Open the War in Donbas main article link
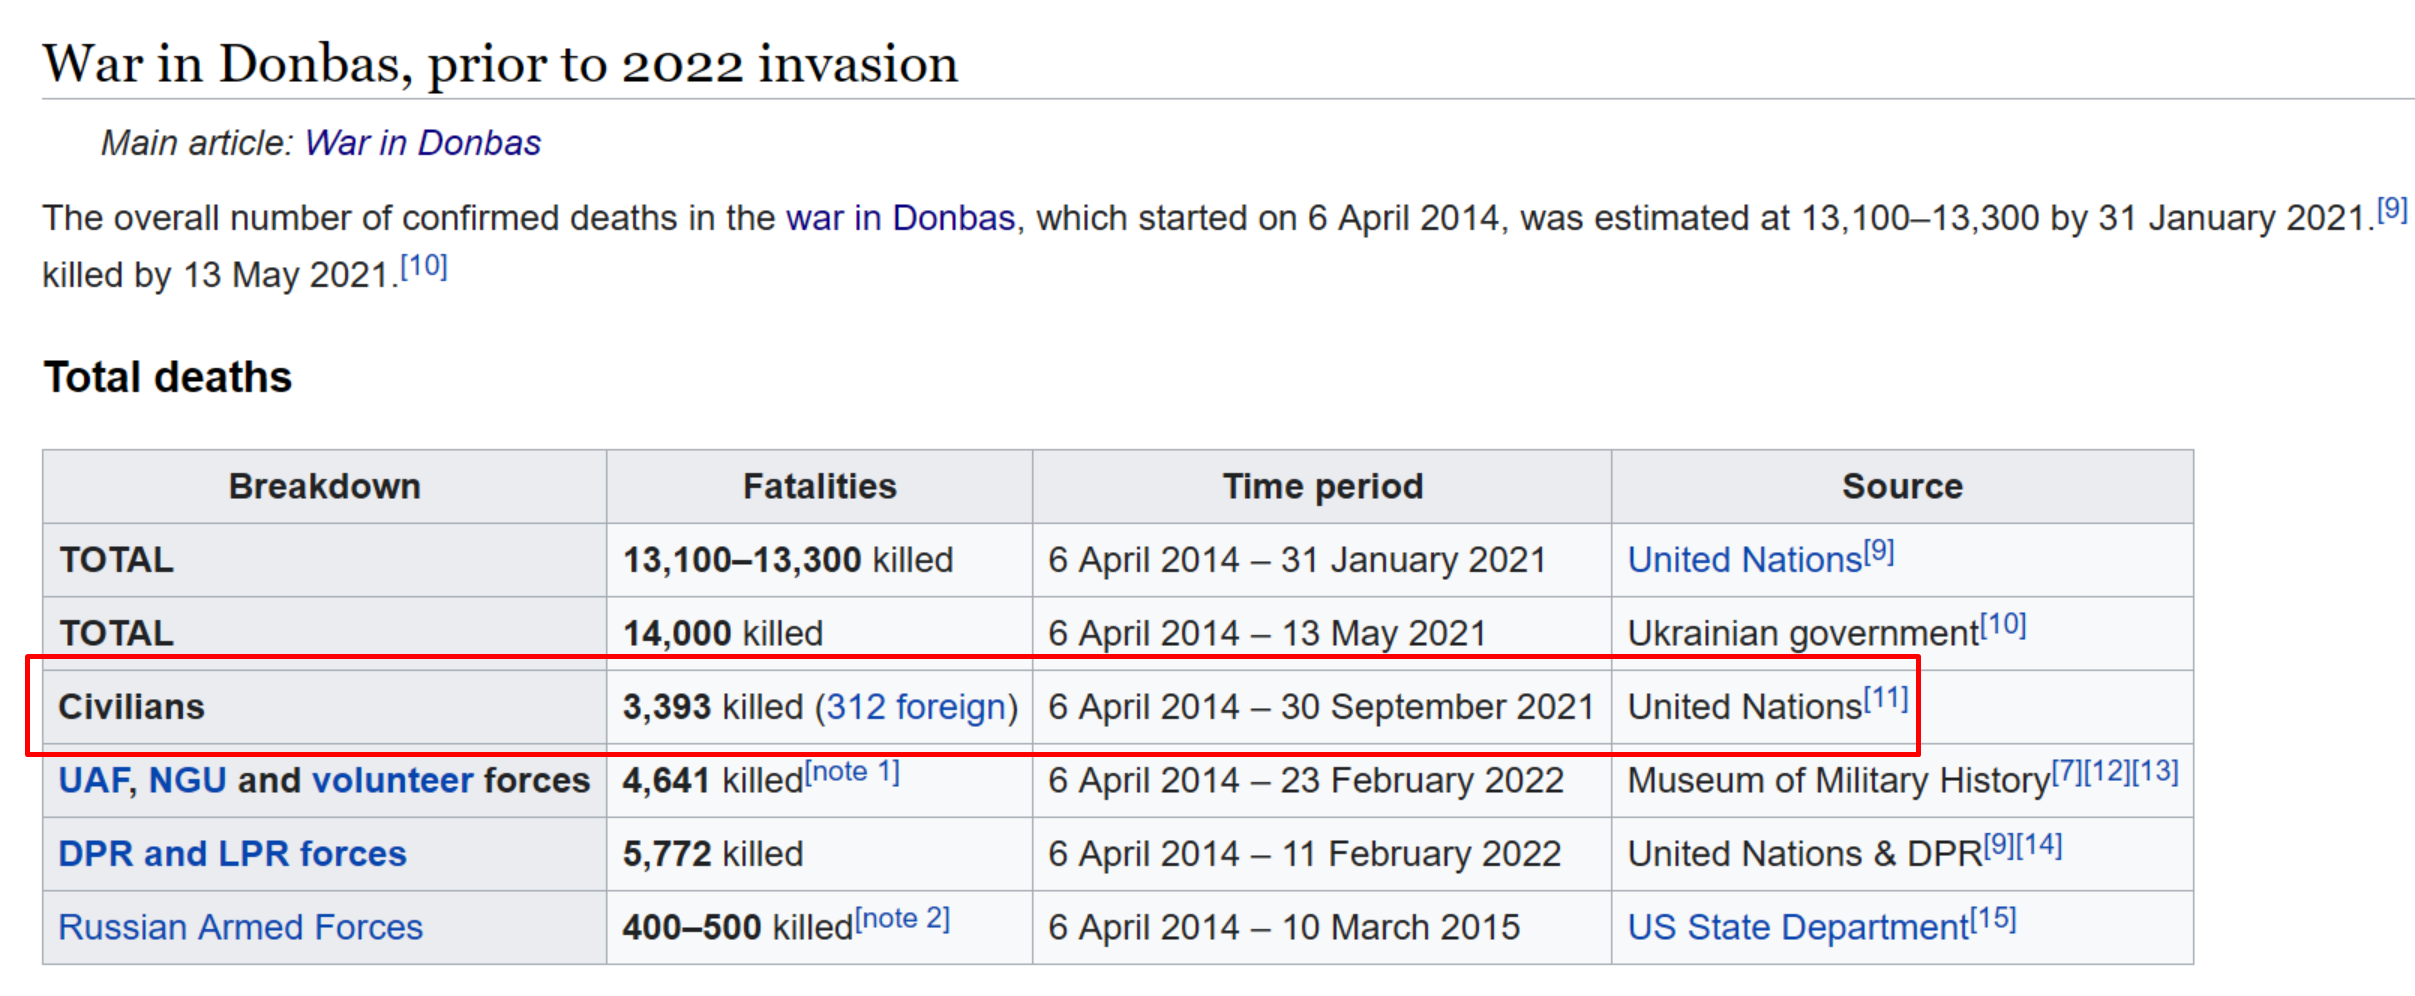Image resolution: width=2415 pixels, height=996 pixels. 422,143
